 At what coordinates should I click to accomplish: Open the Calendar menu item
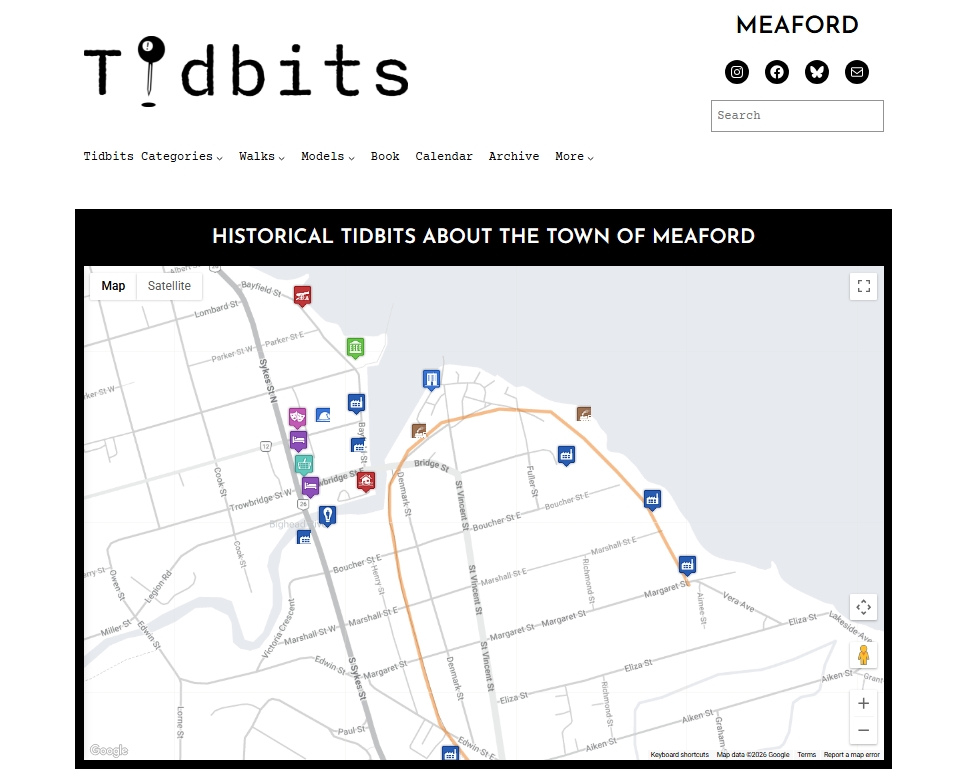444,157
